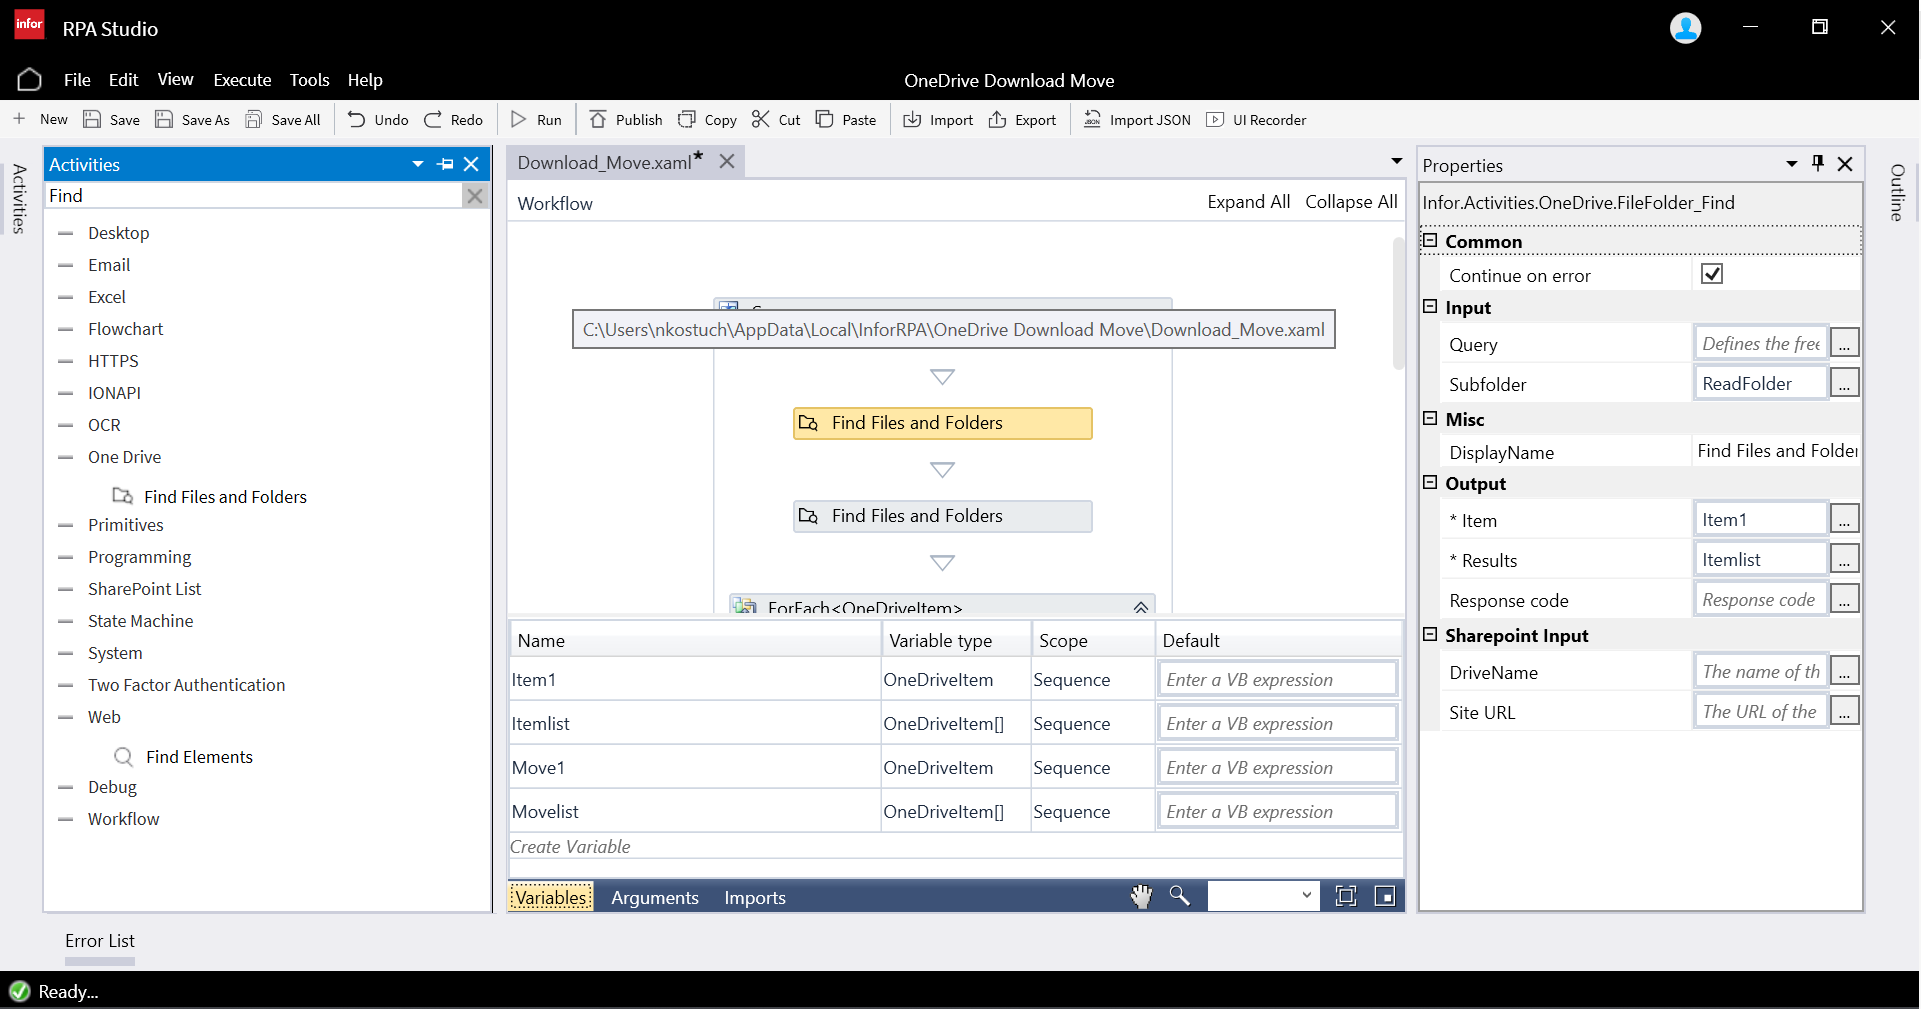Select the pan hand tool
The image size is (1921, 1009).
1141,897
